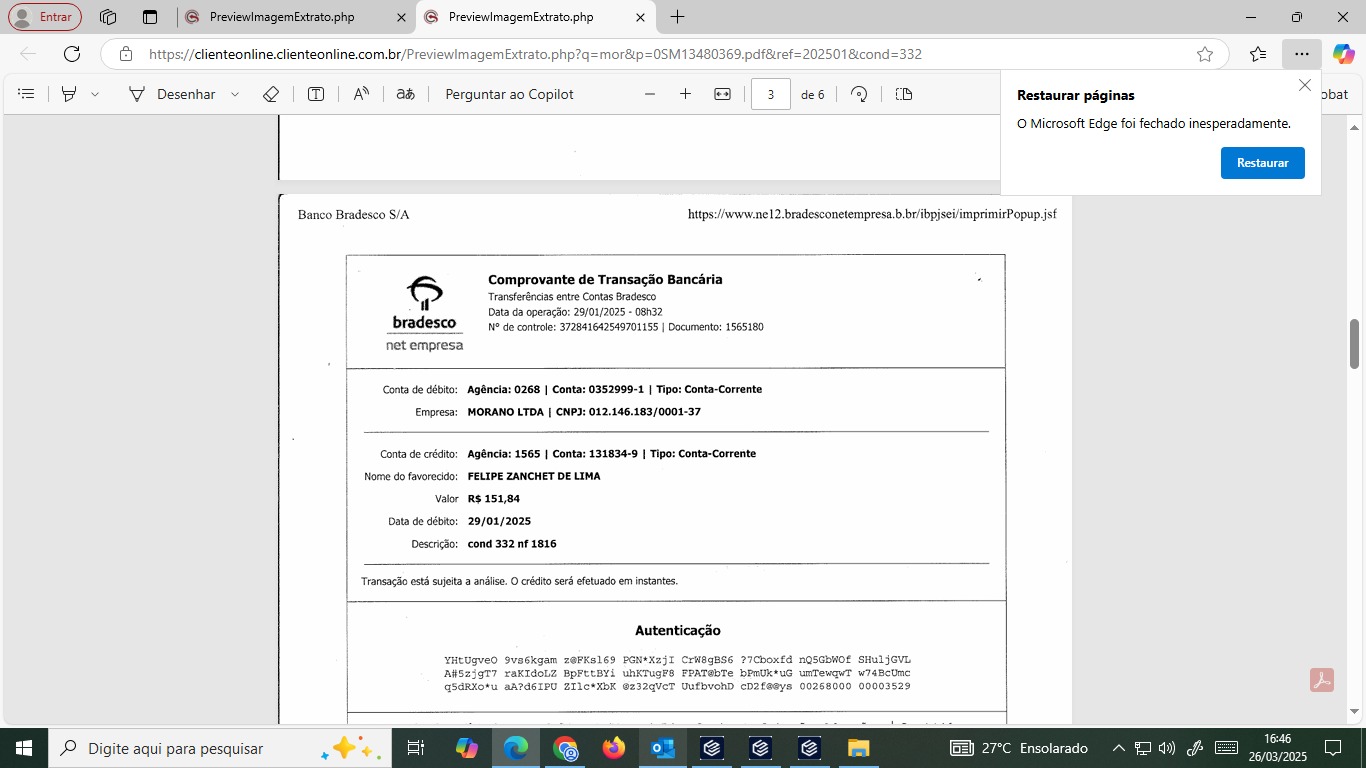Screen dimensions: 1366x768
Task: Select the text FELIPE ZANCHET DE LIMA
Action: pos(534,476)
